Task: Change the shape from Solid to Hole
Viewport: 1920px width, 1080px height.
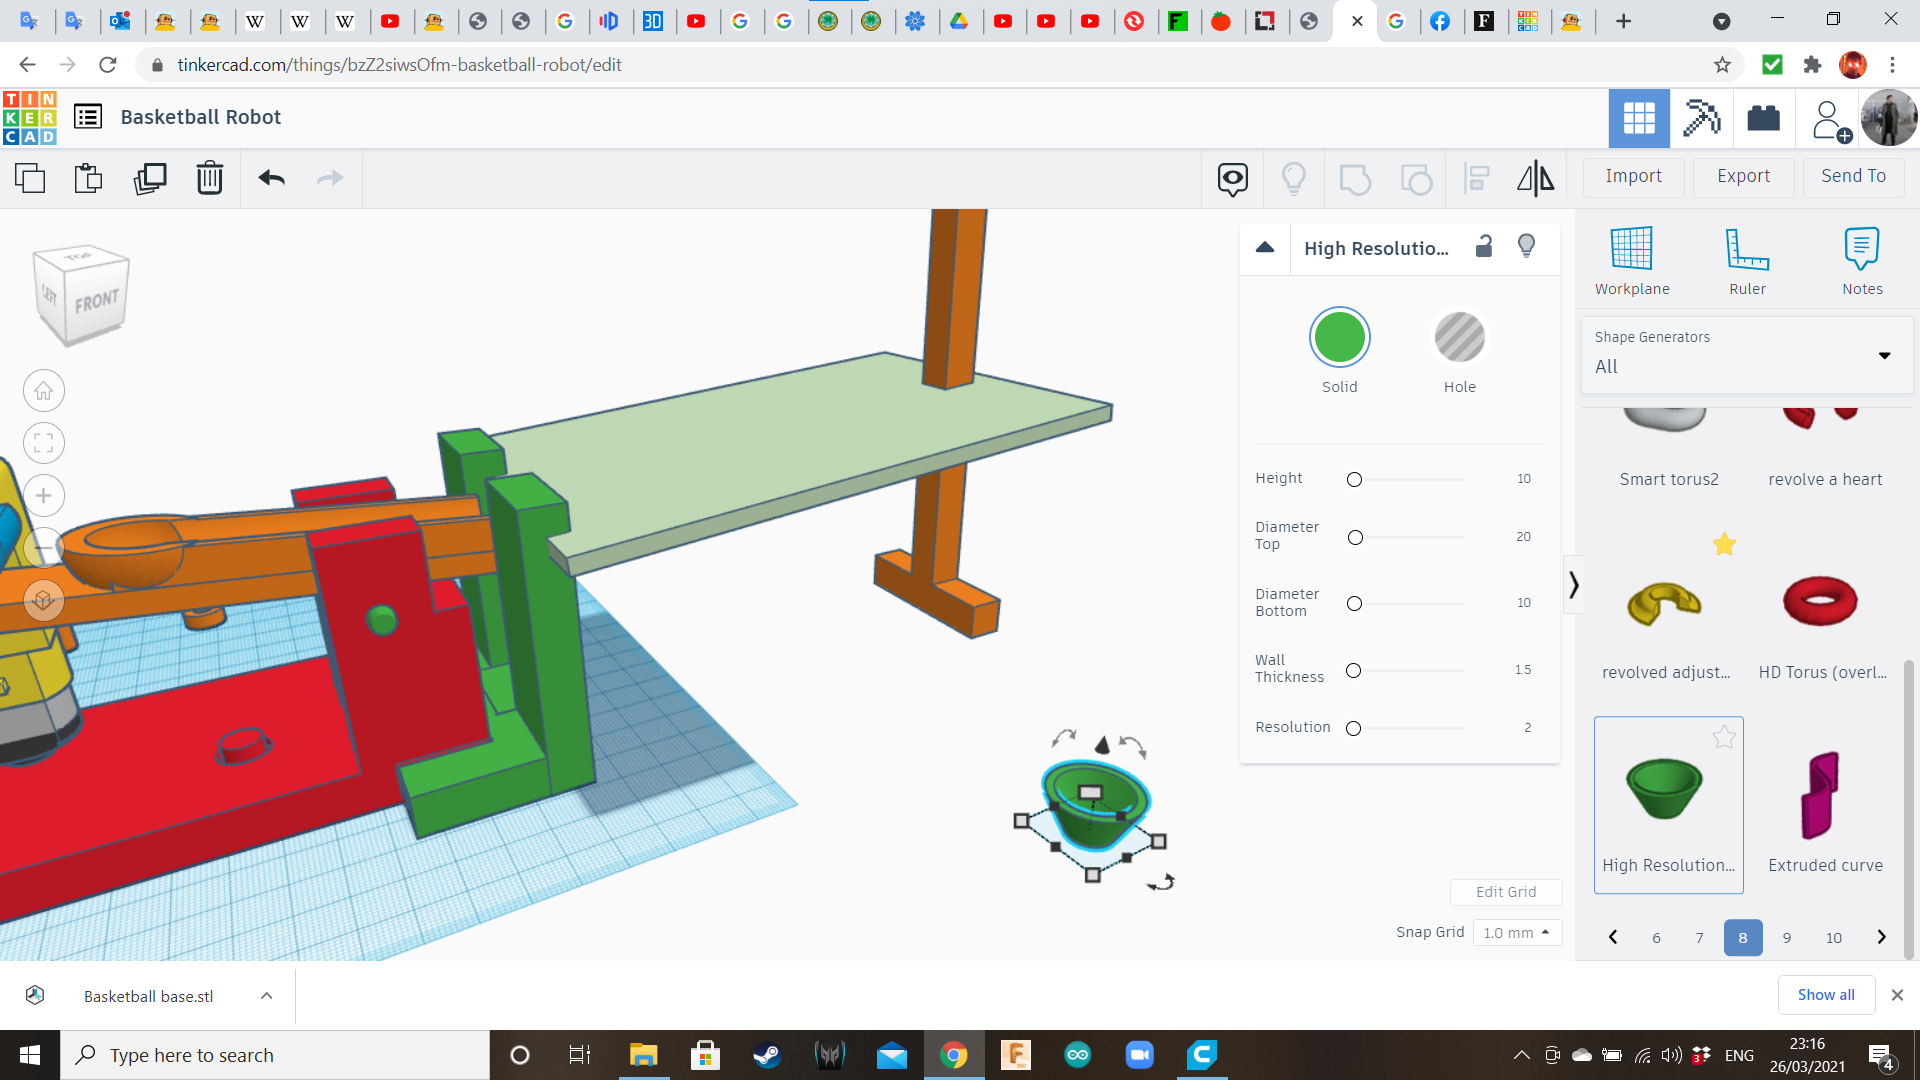Action: point(1459,337)
